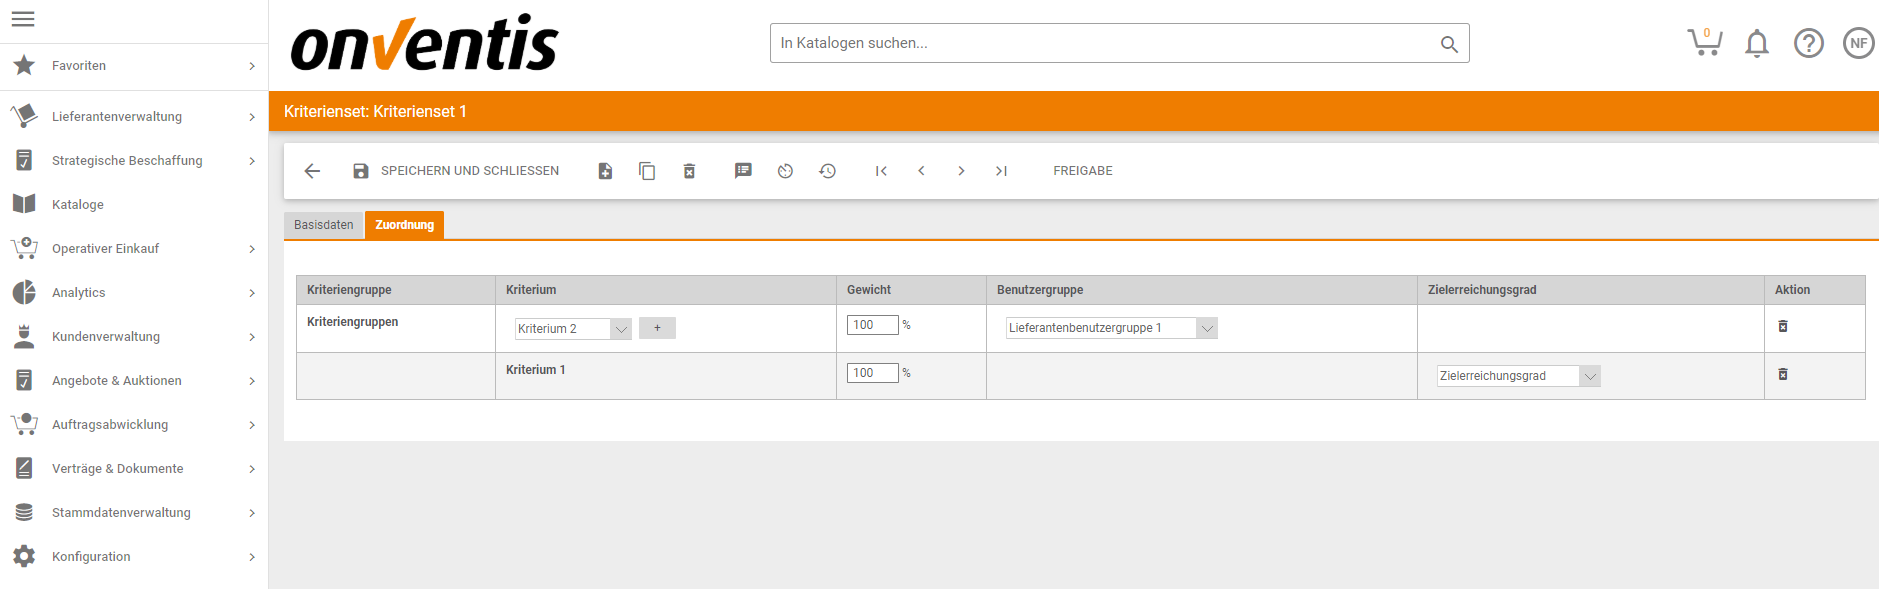Open the Zielerreichungsgrad dropdown
1879x589 pixels.
point(1518,376)
